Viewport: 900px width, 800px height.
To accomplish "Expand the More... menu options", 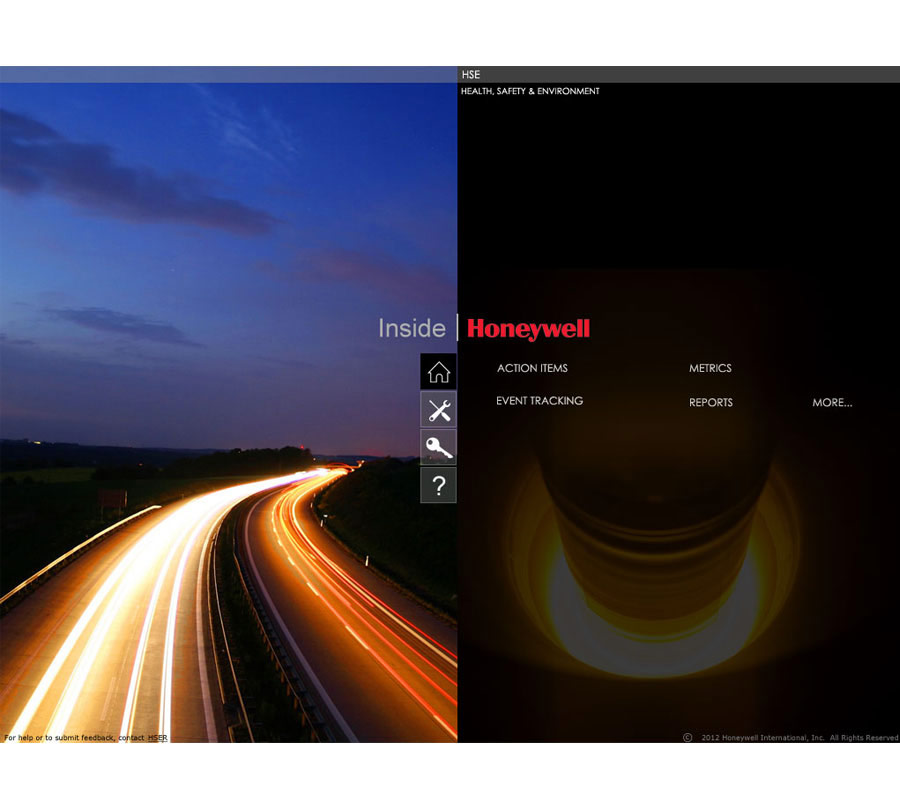I will coord(832,402).
